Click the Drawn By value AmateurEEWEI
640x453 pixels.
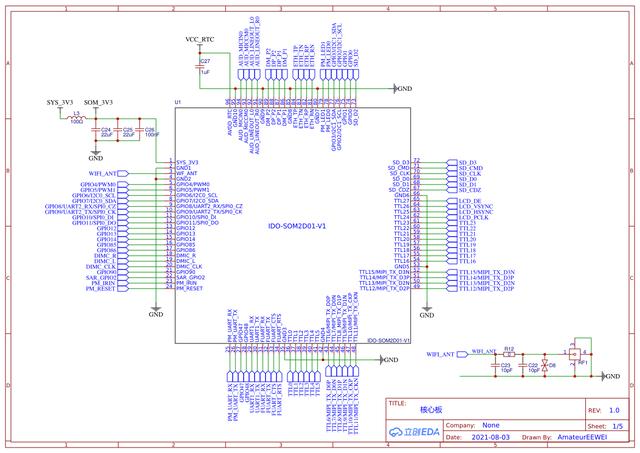[582, 437]
